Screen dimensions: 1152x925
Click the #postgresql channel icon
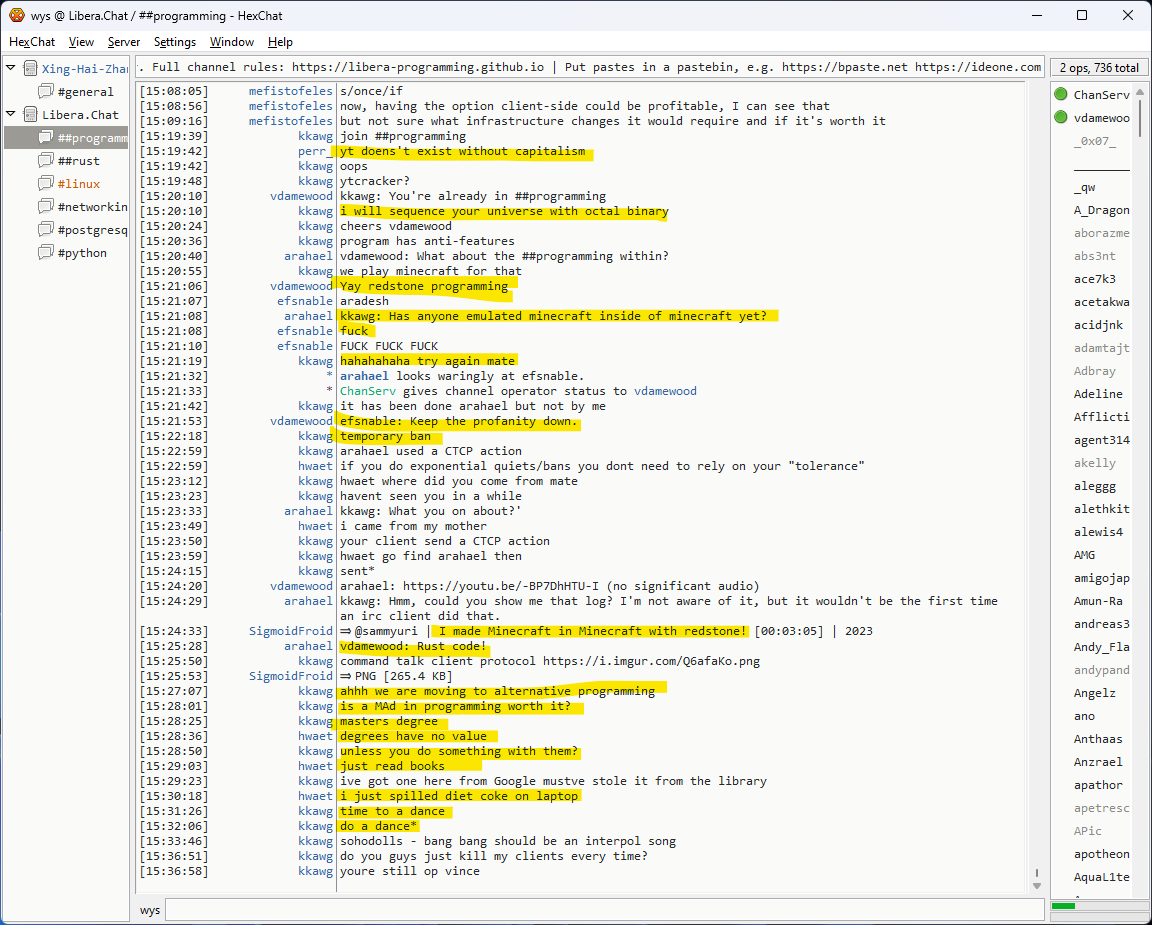46,230
